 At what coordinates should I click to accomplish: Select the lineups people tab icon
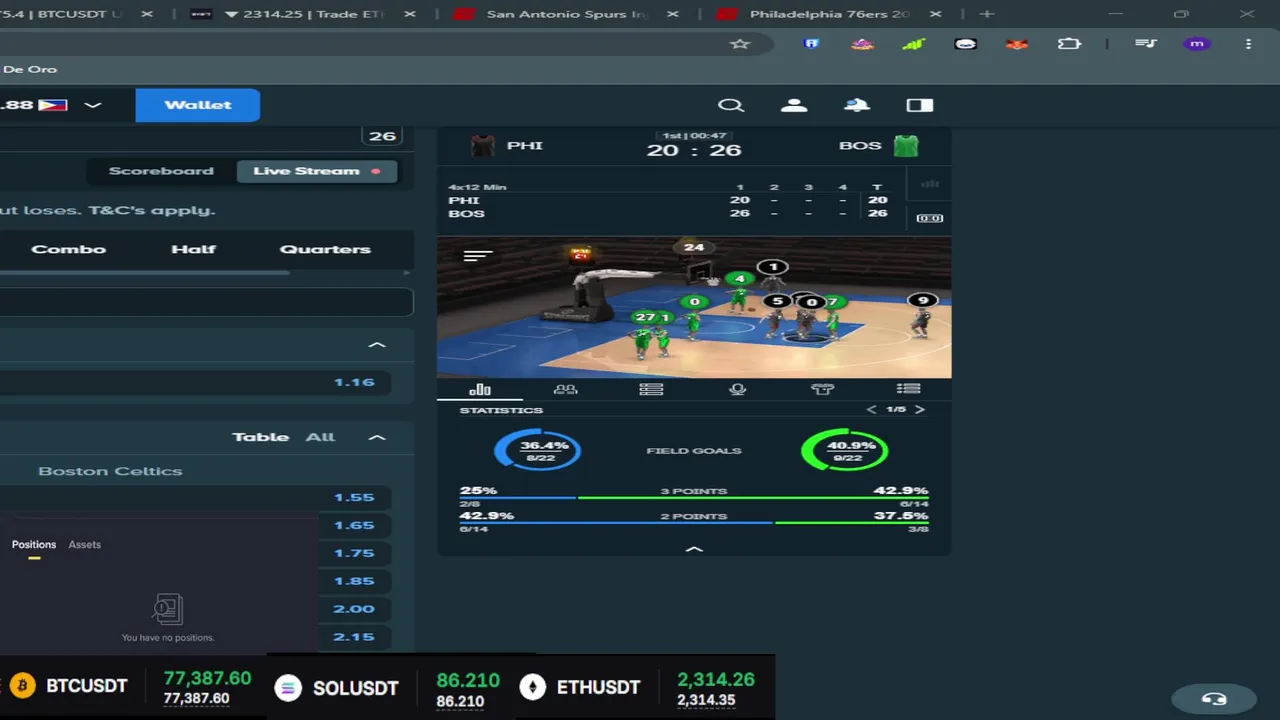[566, 389]
